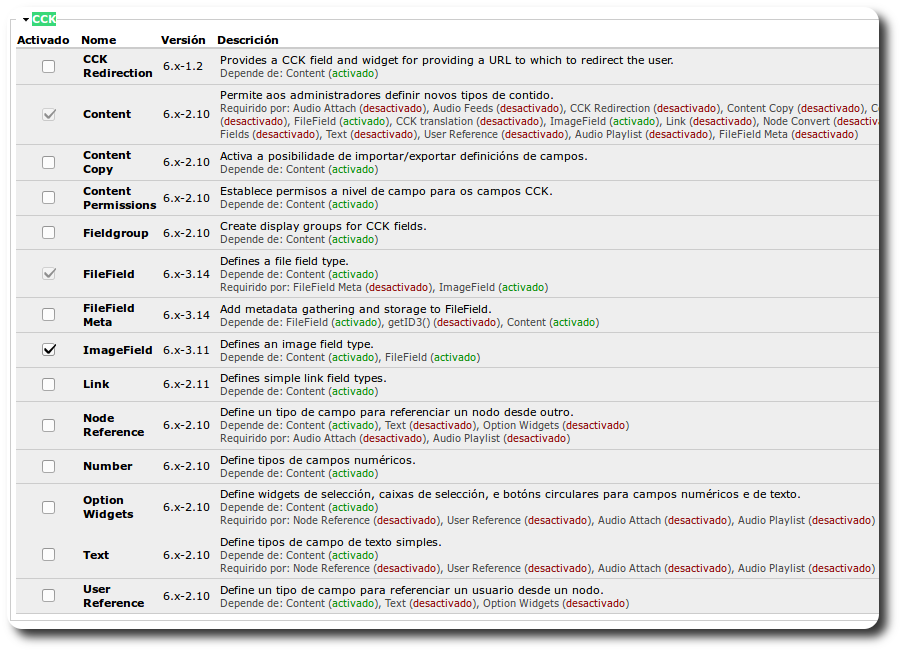Click the Activado column header
This screenshot has height=652, width=902.
coord(43,40)
